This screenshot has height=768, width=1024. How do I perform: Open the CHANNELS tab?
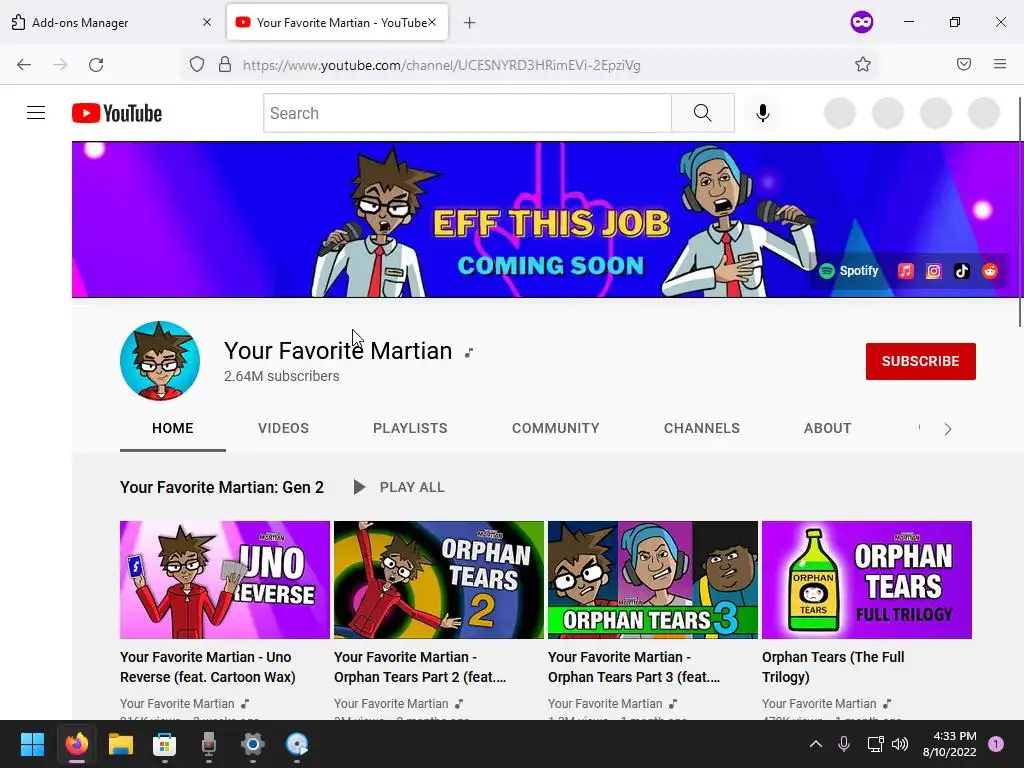coord(702,428)
